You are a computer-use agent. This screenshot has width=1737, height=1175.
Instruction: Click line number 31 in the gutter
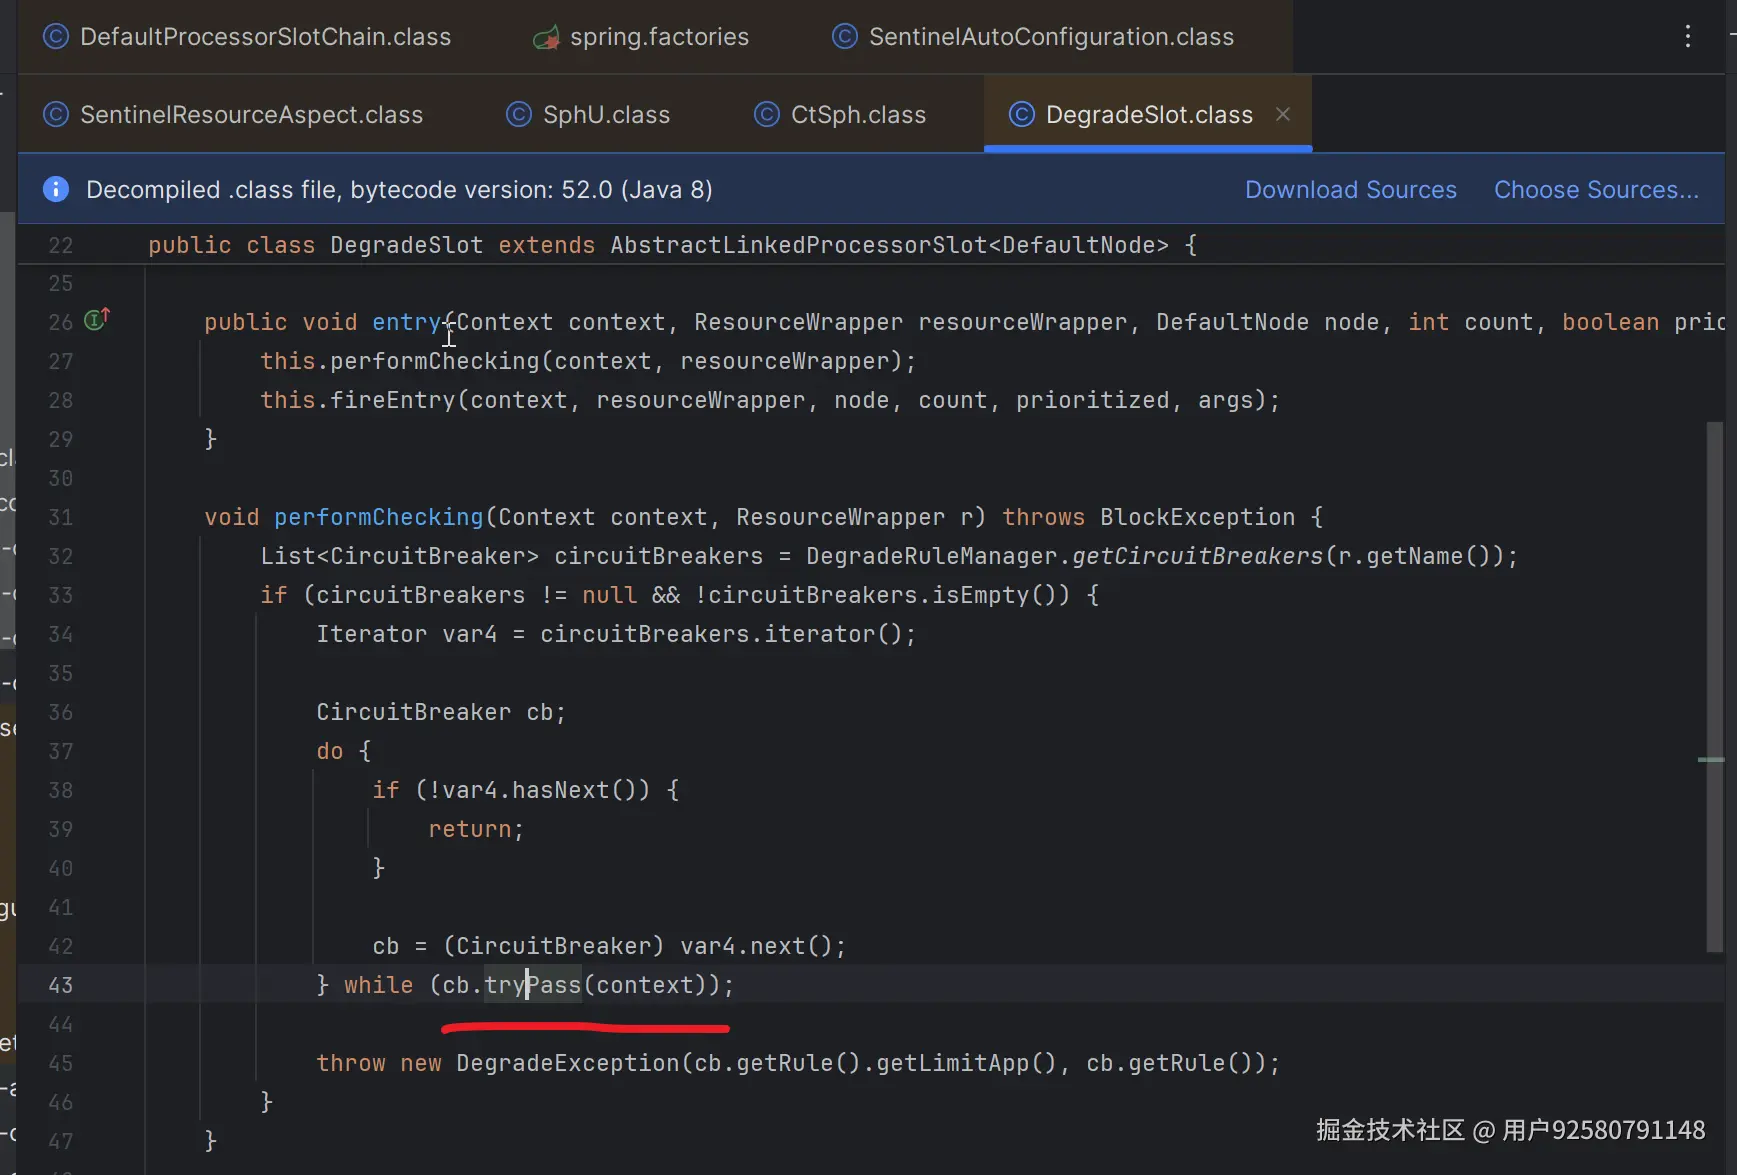pos(61,517)
